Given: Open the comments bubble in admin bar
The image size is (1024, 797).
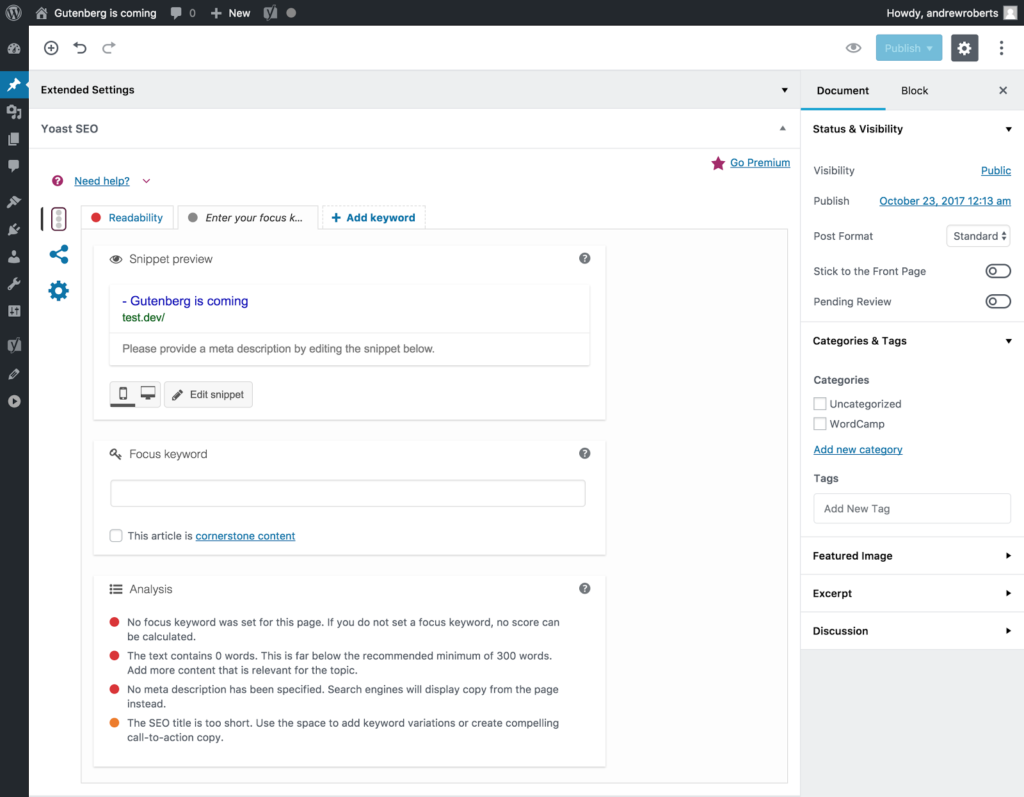Looking at the screenshot, I should (183, 12).
